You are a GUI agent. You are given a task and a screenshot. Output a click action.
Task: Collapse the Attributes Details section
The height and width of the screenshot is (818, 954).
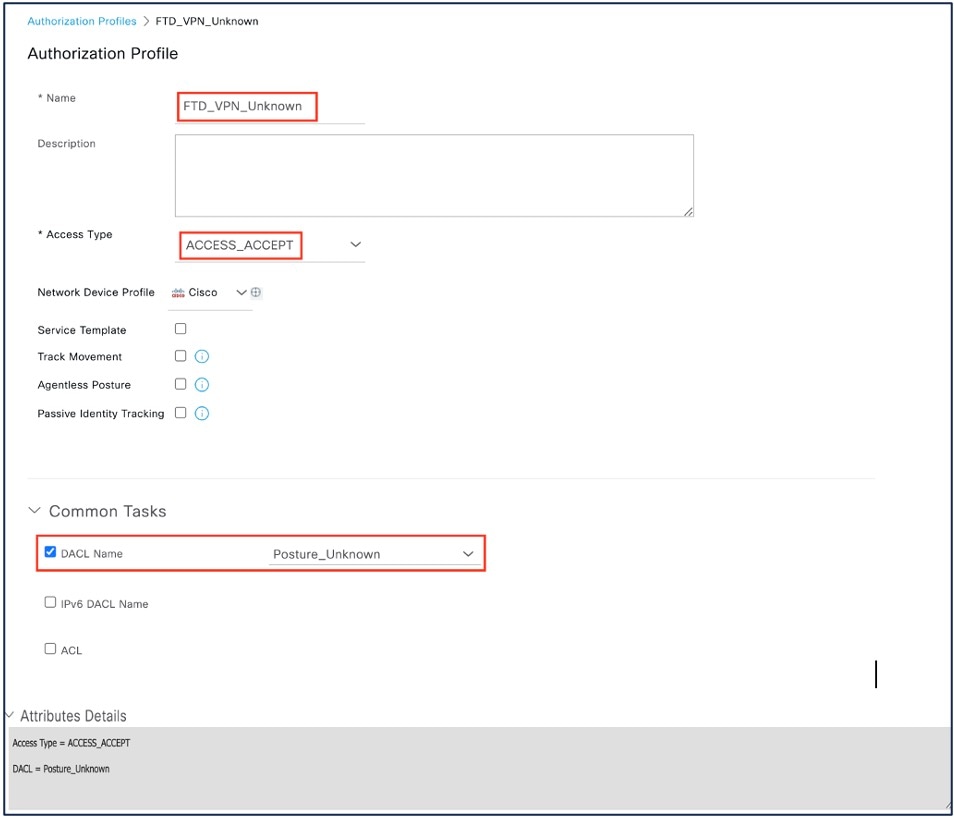[10, 715]
